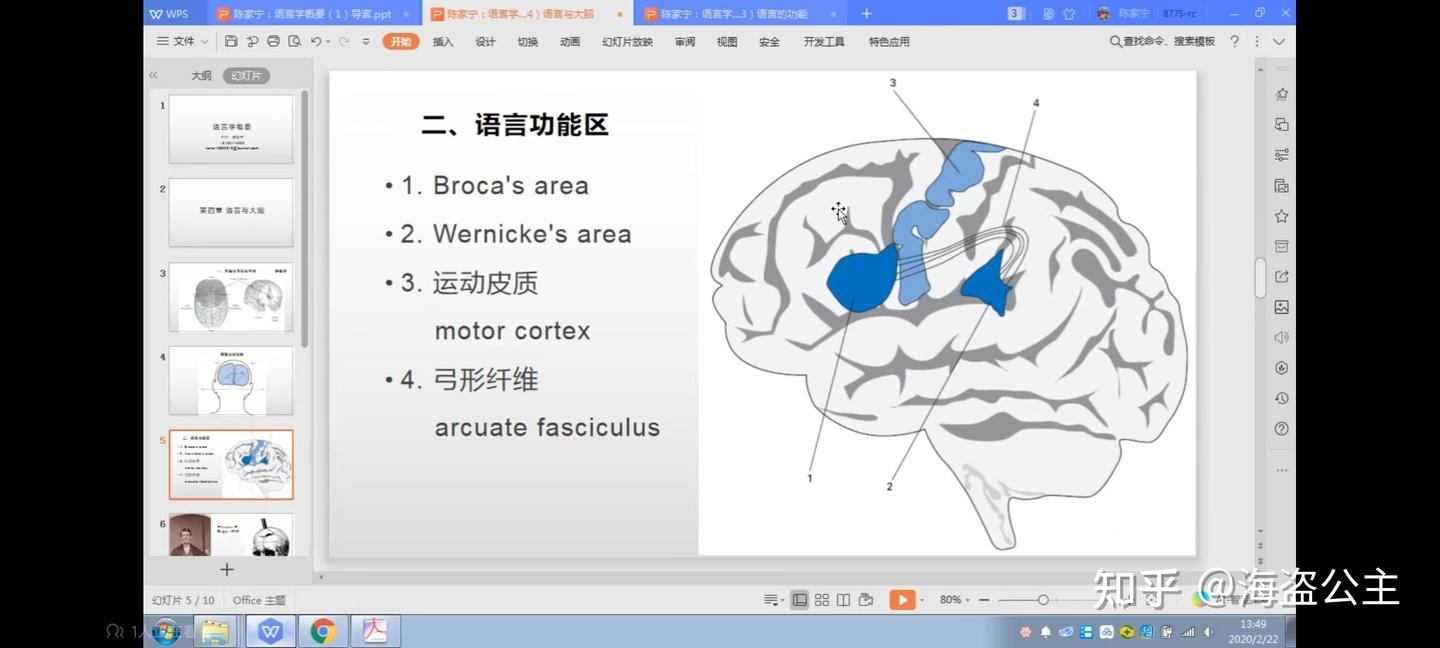
Task: Click the Save icon in quick toolbar
Action: [231, 41]
